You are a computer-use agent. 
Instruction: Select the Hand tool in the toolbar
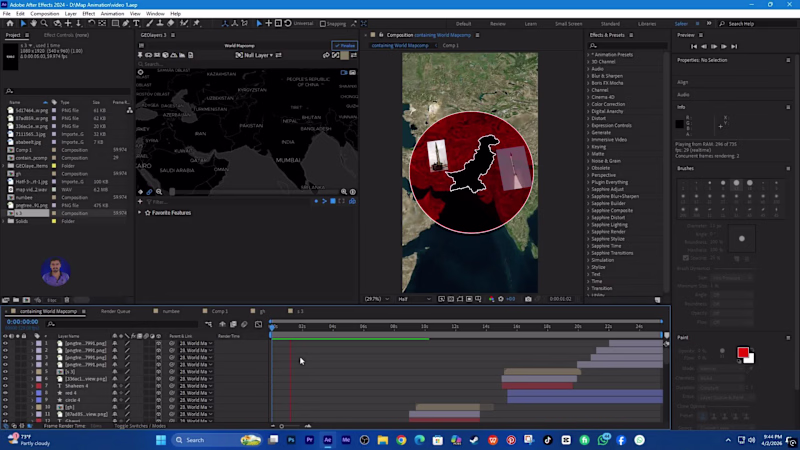pos(32,23)
